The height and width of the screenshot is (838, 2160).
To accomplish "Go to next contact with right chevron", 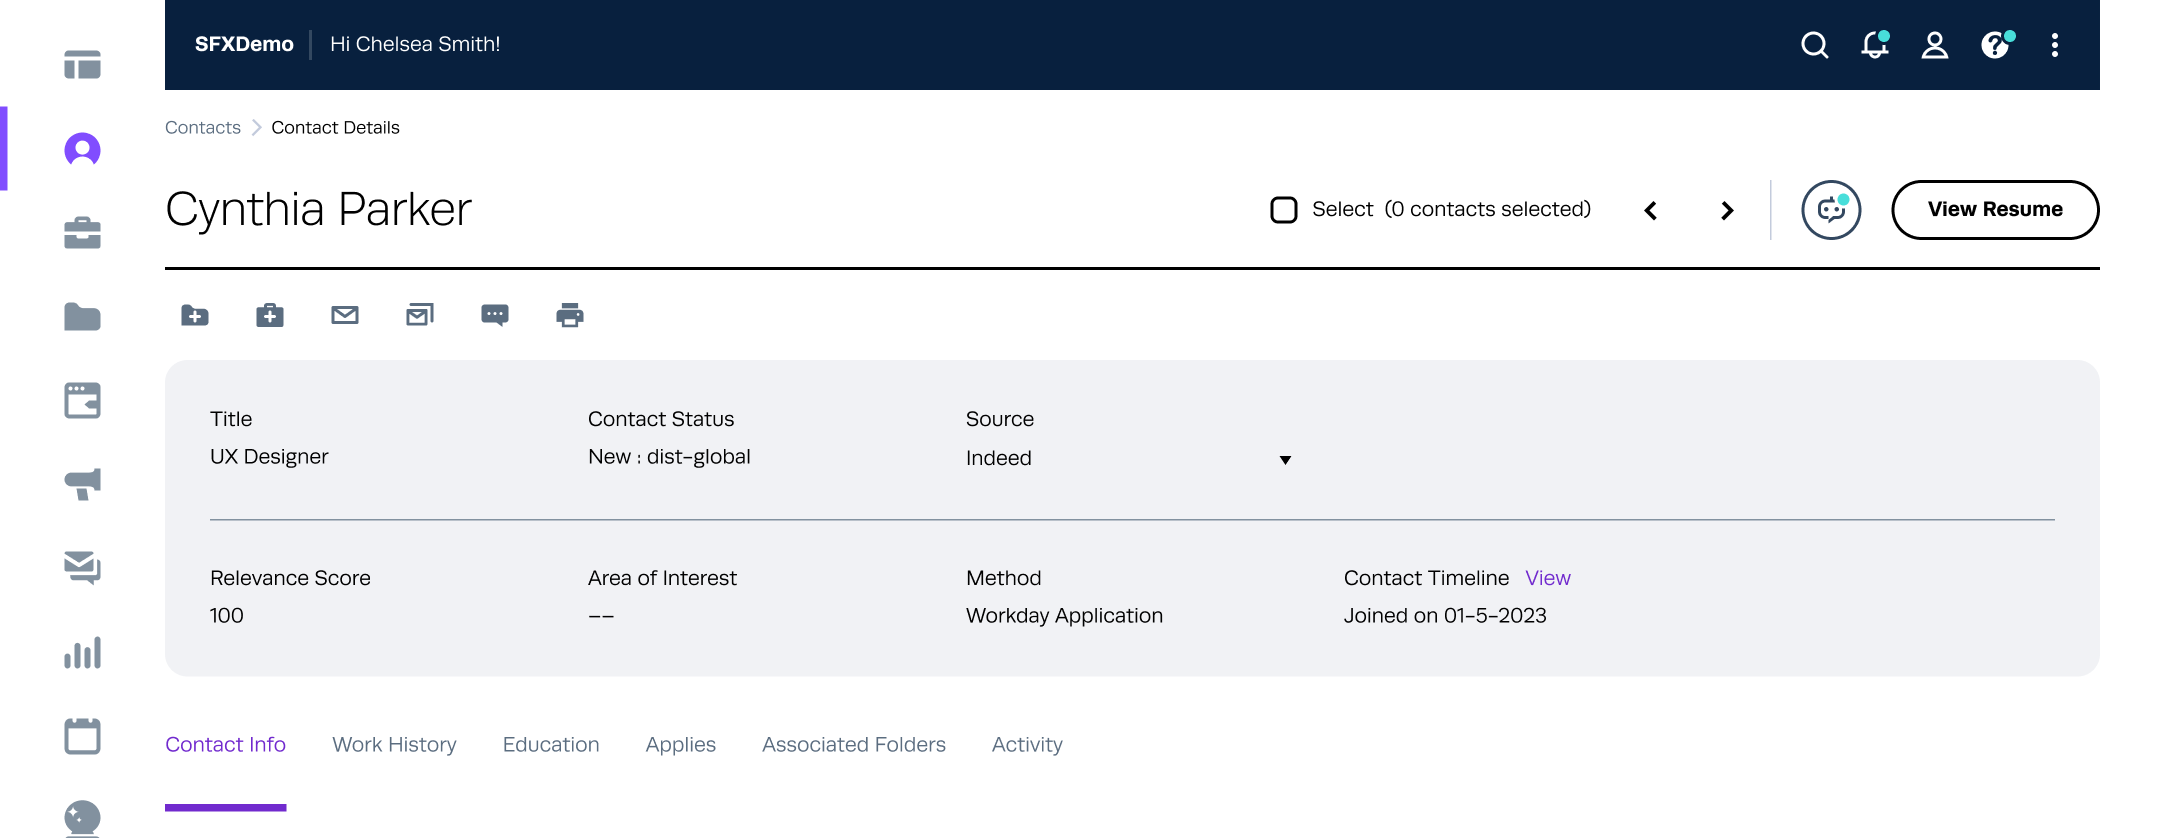I will coord(1727,211).
